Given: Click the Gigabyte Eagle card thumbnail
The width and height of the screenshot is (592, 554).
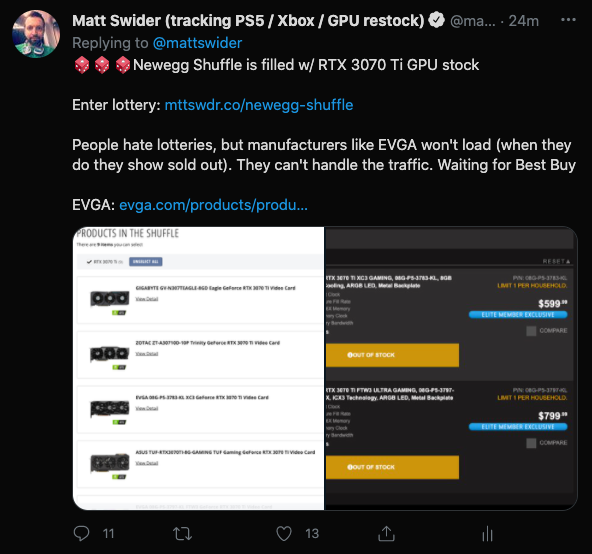Looking at the screenshot, I should [x=110, y=301].
